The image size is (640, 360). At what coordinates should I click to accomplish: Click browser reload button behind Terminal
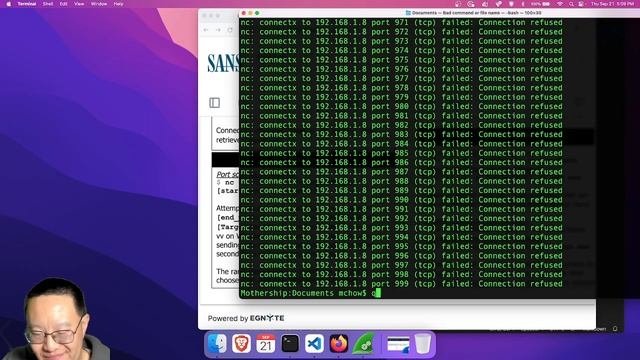click(x=230, y=30)
